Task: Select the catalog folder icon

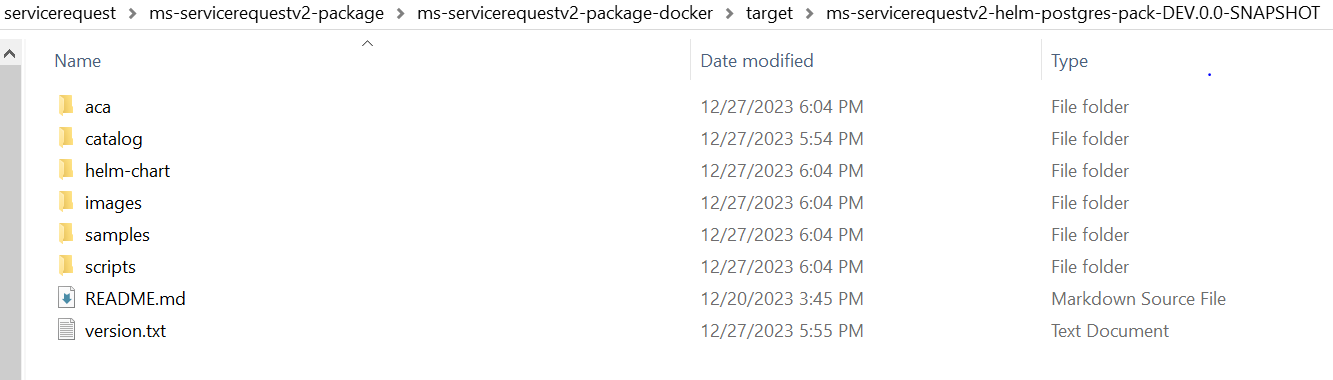Action: [x=67, y=138]
